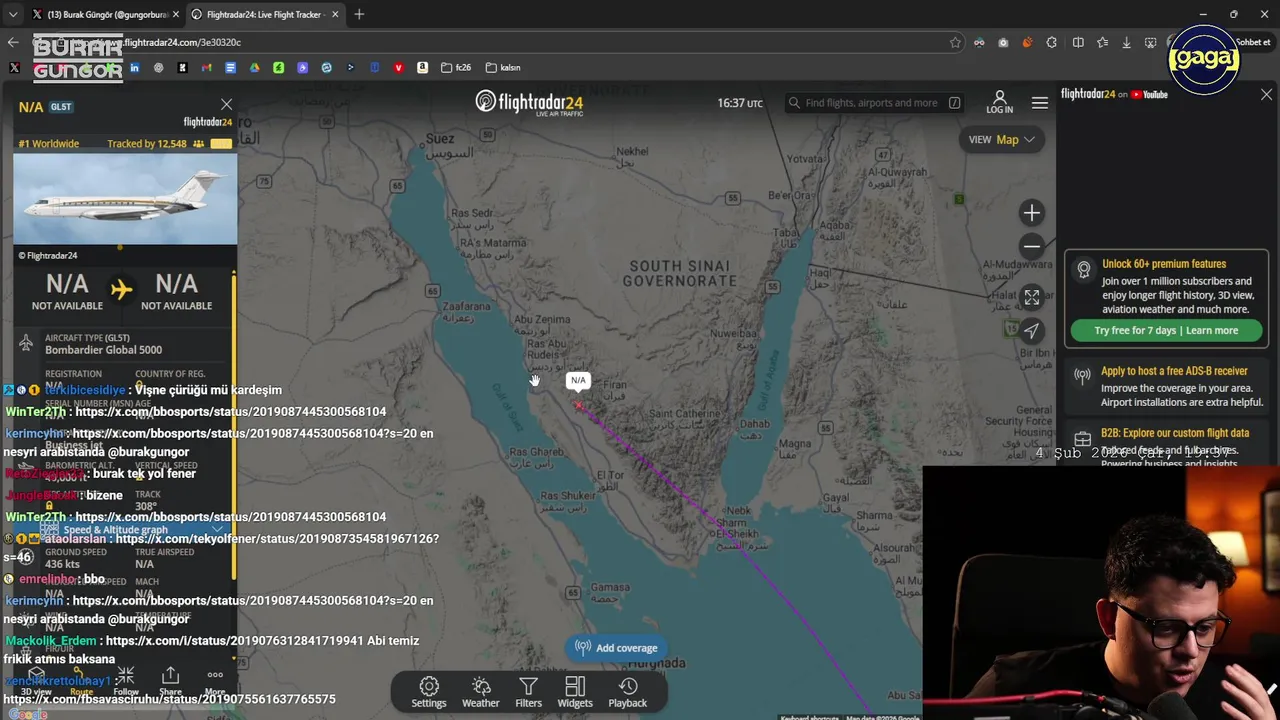Open Google Drive bookmark
This screenshot has width=1280, height=720.
[x=254, y=68]
